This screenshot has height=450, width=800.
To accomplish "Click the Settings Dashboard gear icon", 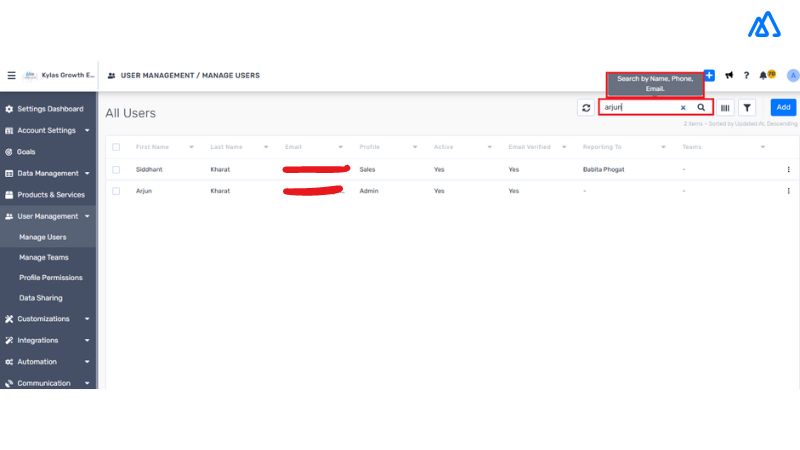I will pos(9,109).
